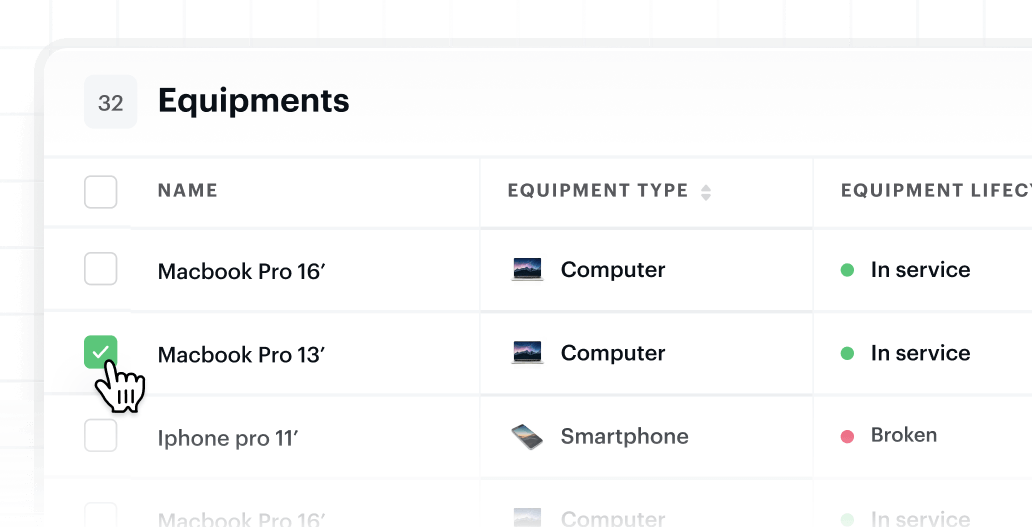Click green status dot for Macbook Pro 16'
This screenshot has width=1032, height=530.
tap(847, 270)
